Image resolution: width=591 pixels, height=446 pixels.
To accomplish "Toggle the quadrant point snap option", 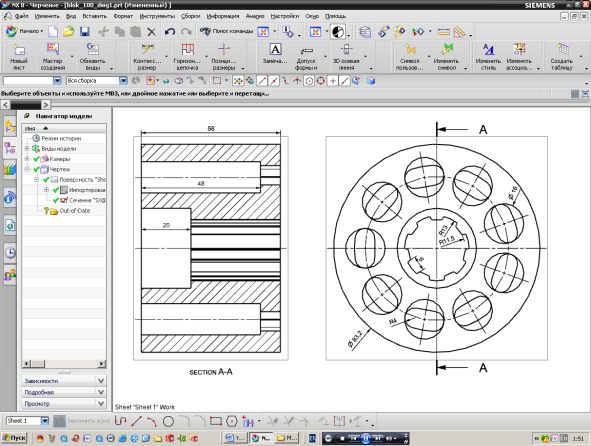I will pyautogui.click(x=321, y=81).
